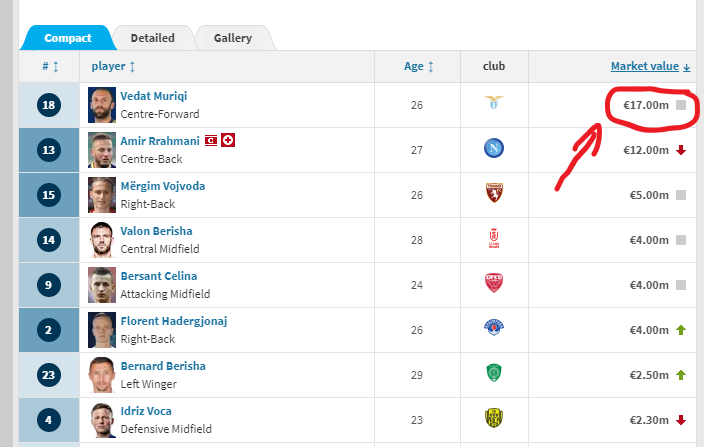Screen dimensions: 704x447
Task: Sort the table by Age column
Action: pyautogui.click(x=418, y=66)
